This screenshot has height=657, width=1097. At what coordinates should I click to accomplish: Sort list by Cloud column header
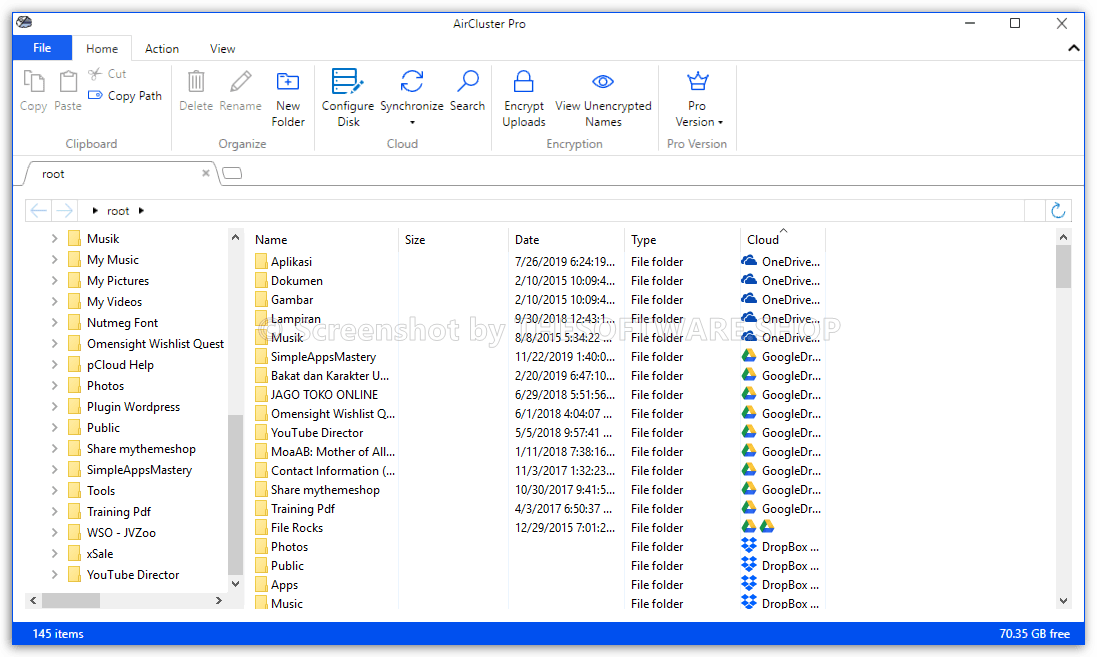click(763, 240)
